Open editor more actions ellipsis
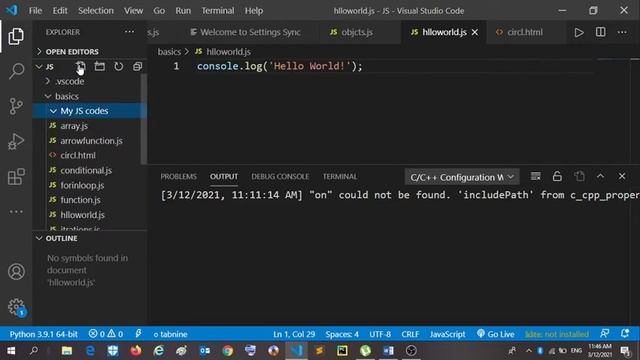This screenshot has width=640, height=360. click(622, 32)
